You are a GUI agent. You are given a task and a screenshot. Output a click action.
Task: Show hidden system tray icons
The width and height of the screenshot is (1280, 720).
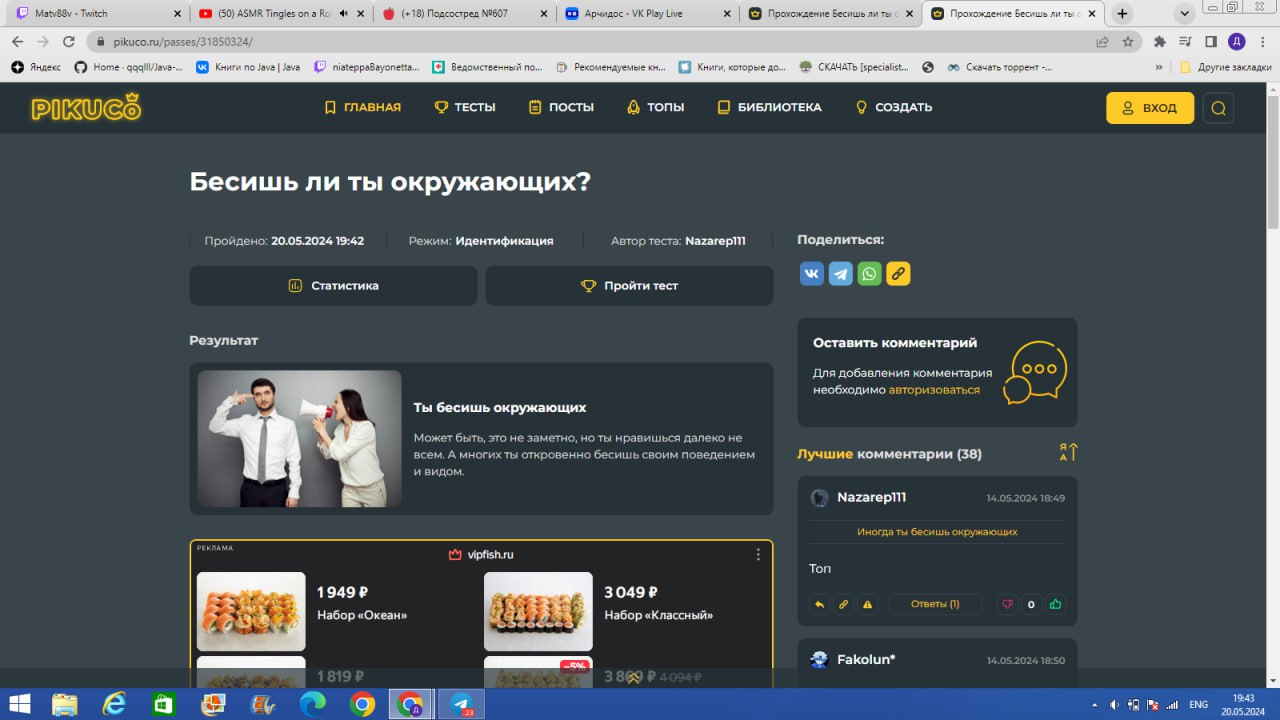pos(1095,704)
